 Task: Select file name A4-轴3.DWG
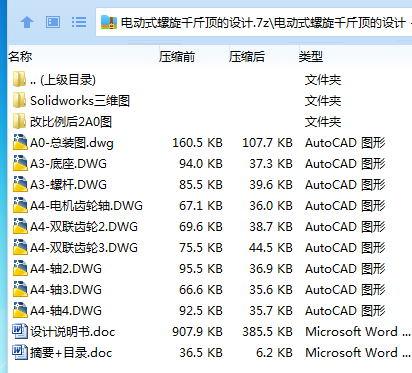(x=66, y=290)
